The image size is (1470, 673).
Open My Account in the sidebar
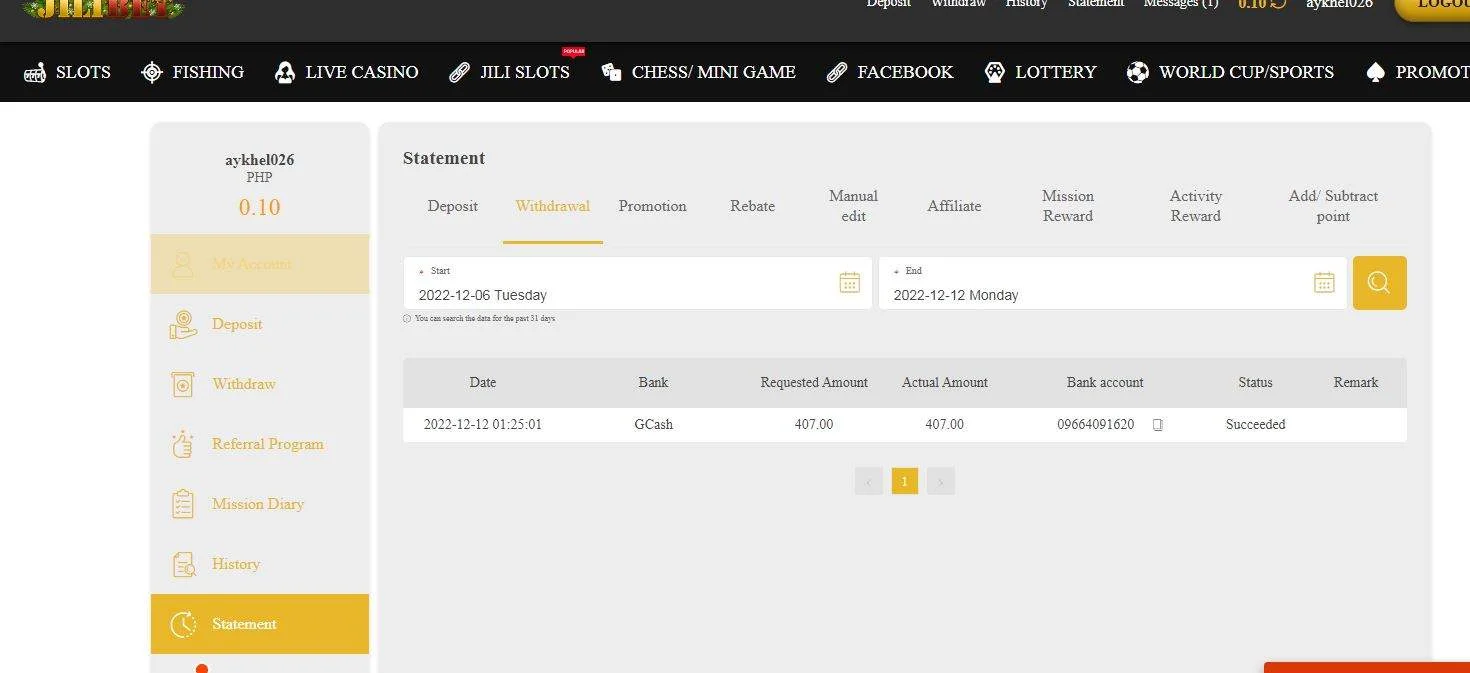pos(260,264)
